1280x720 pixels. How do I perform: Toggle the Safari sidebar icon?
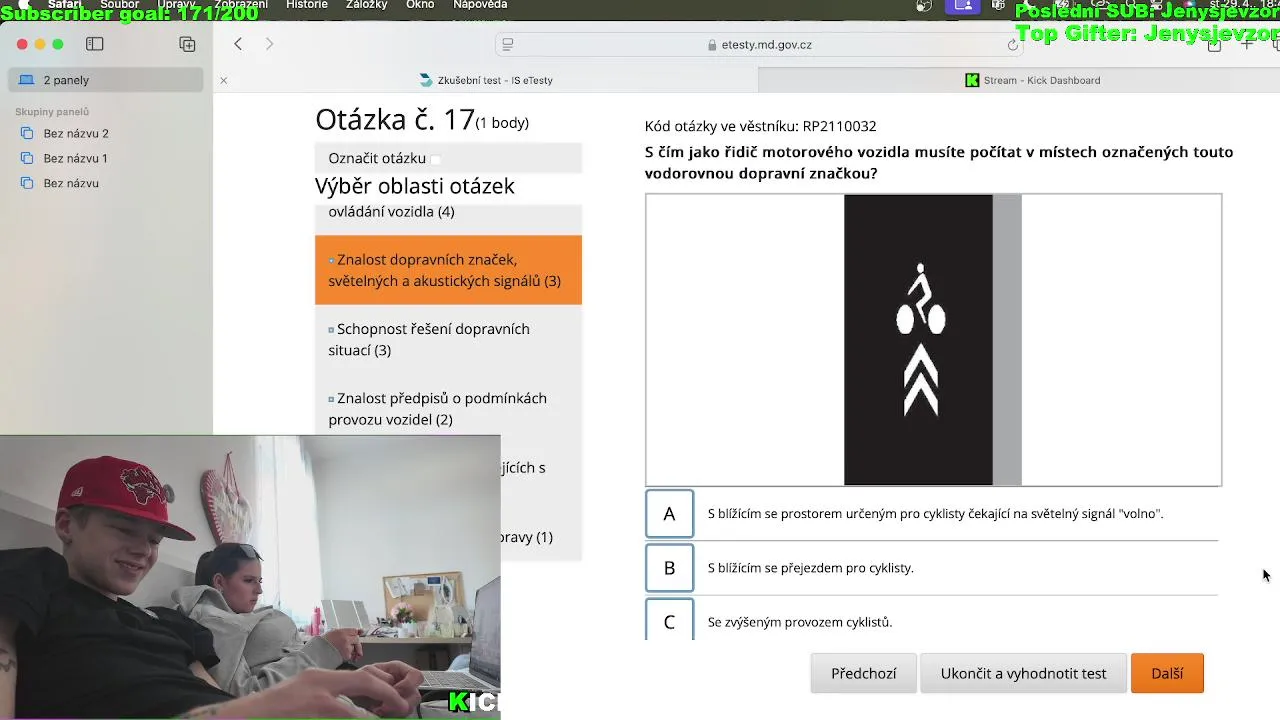[95, 44]
